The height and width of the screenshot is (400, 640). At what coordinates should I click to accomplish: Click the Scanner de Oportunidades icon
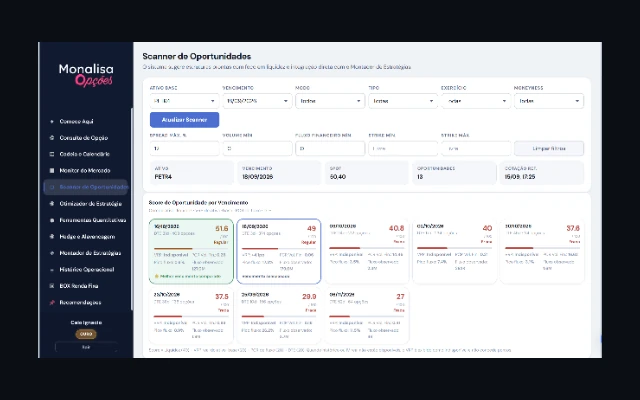point(51,187)
